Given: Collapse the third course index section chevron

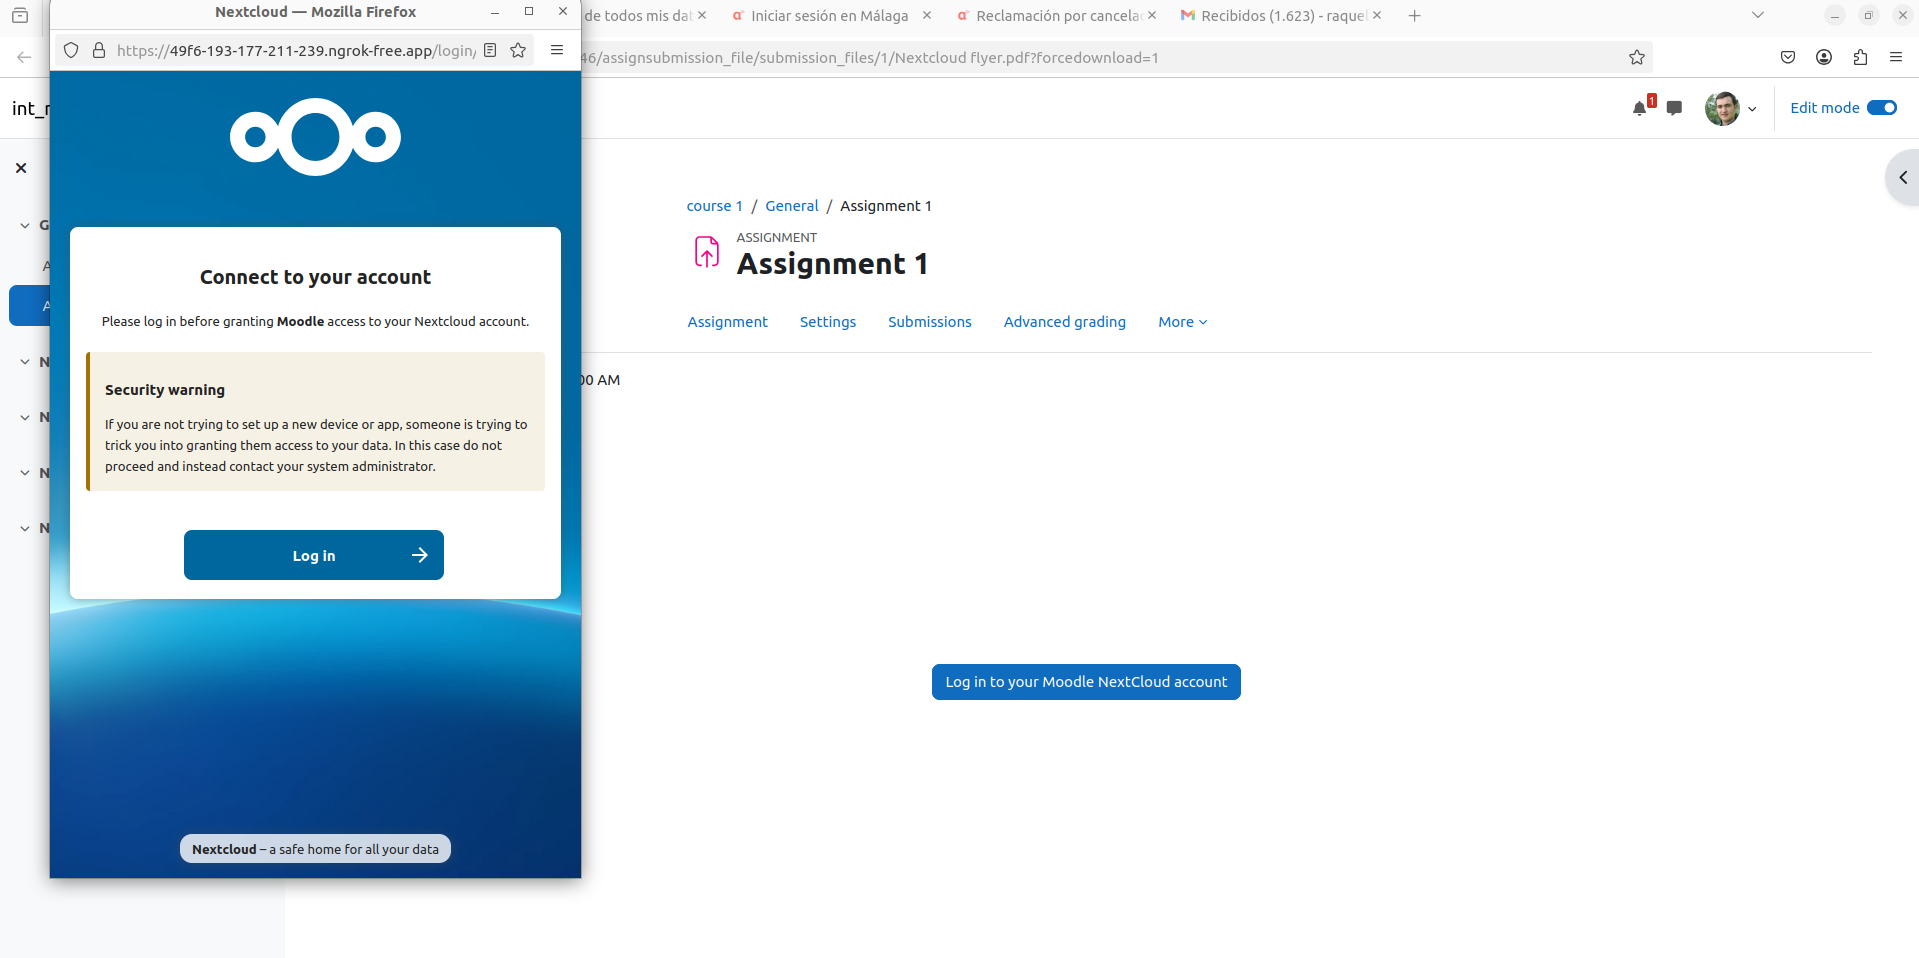Looking at the screenshot, I should (x=25, y=417).
